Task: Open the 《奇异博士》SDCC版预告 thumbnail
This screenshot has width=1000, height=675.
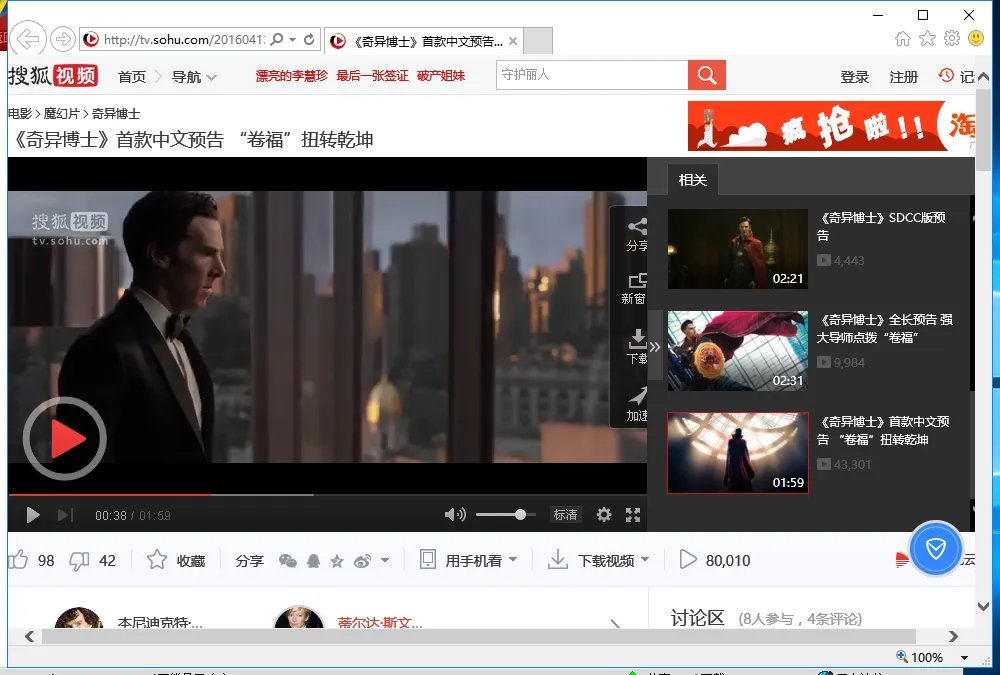Action: click(x=737, y=248)
